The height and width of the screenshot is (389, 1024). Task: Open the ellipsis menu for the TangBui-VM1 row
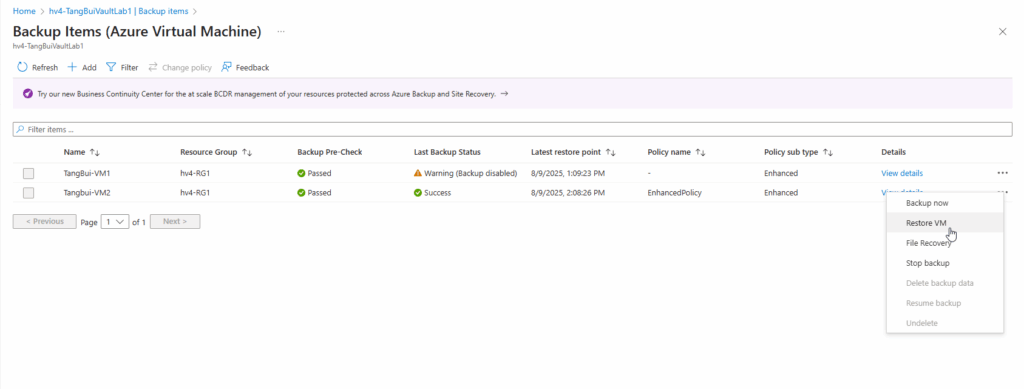point(1002,173)
